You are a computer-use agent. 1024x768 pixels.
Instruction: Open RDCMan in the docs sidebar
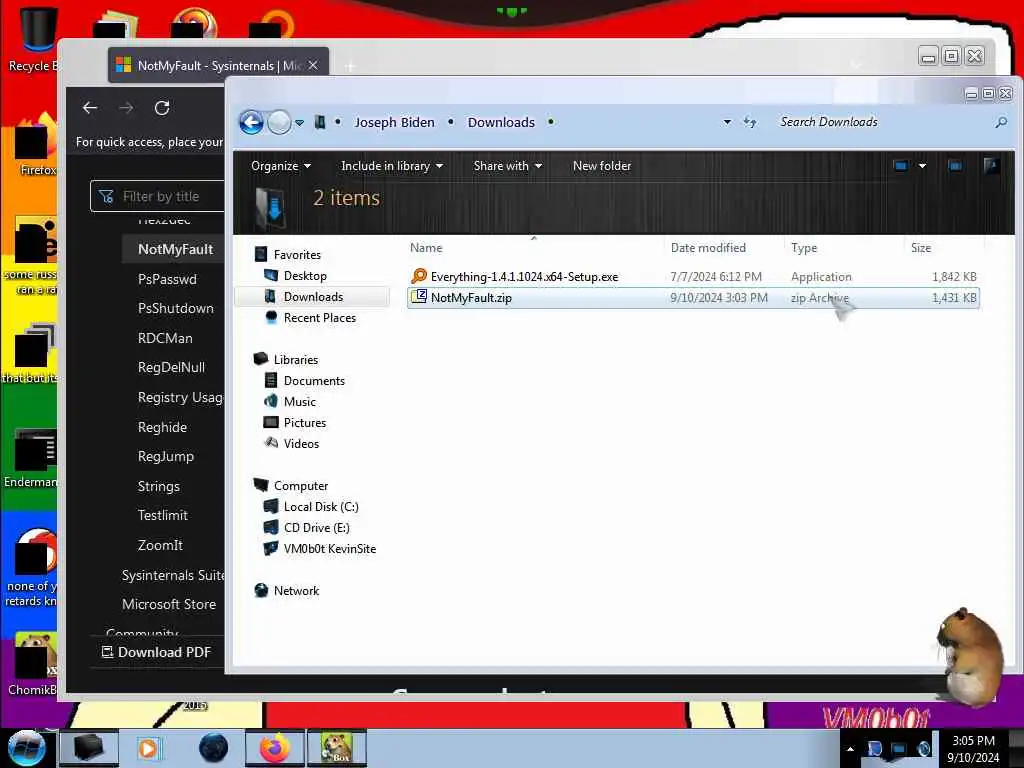point(165,338)
